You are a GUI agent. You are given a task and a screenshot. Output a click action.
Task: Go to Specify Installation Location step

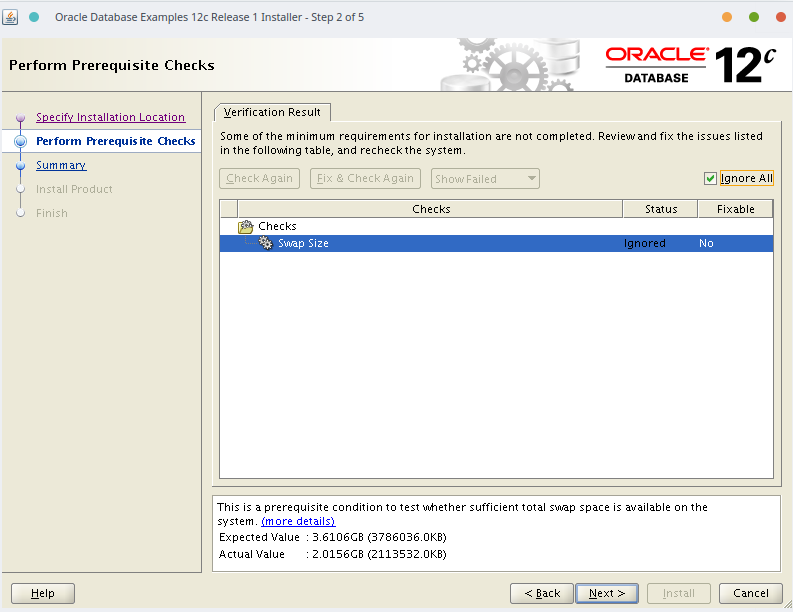click(x=110, y=117)
